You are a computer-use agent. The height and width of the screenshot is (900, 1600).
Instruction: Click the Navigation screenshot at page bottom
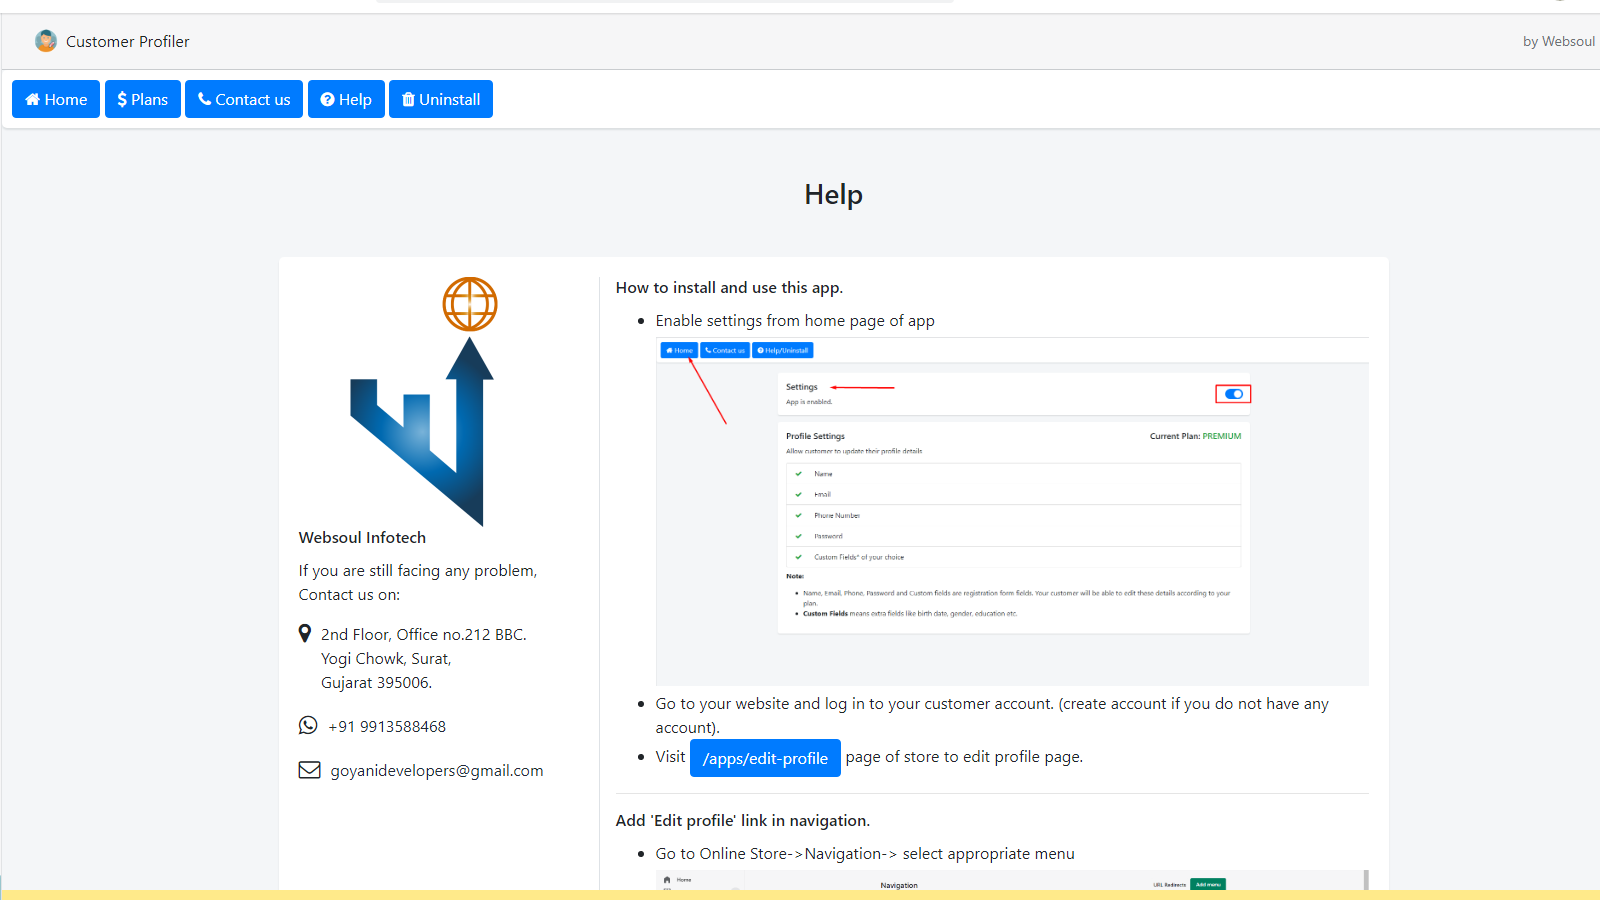[x=1012, y=881]
